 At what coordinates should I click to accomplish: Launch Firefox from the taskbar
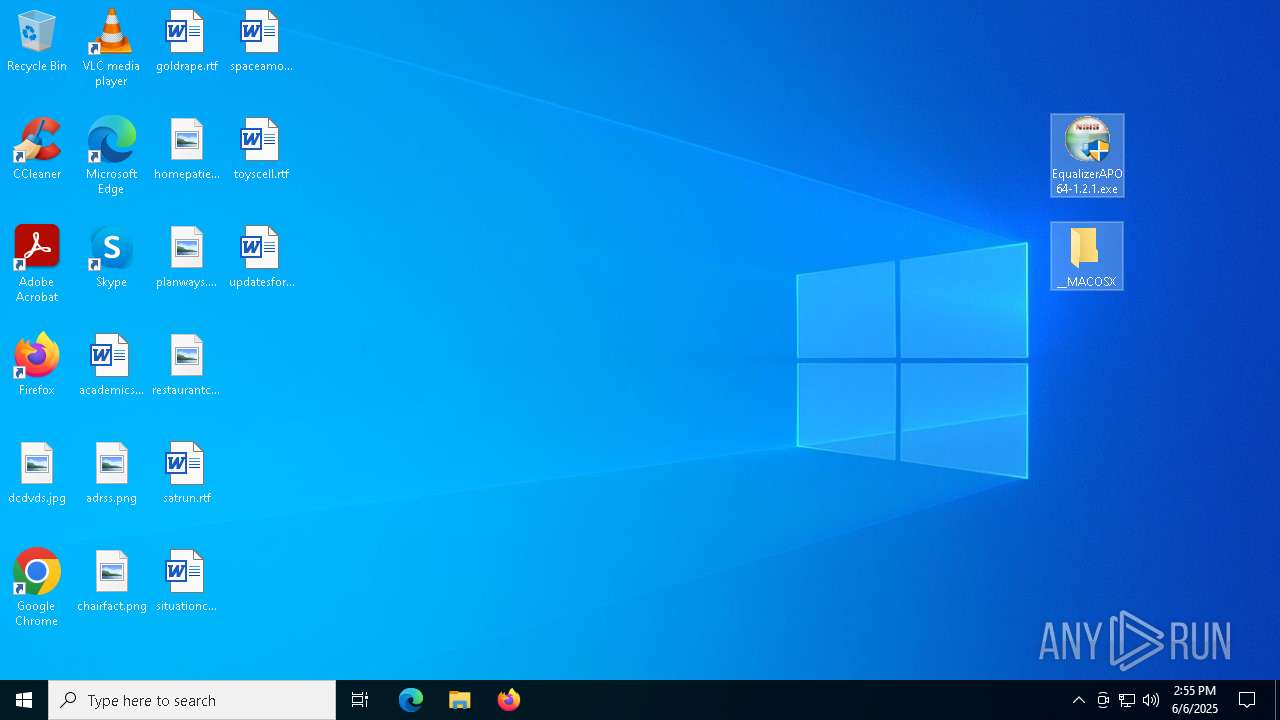(509, 700)
